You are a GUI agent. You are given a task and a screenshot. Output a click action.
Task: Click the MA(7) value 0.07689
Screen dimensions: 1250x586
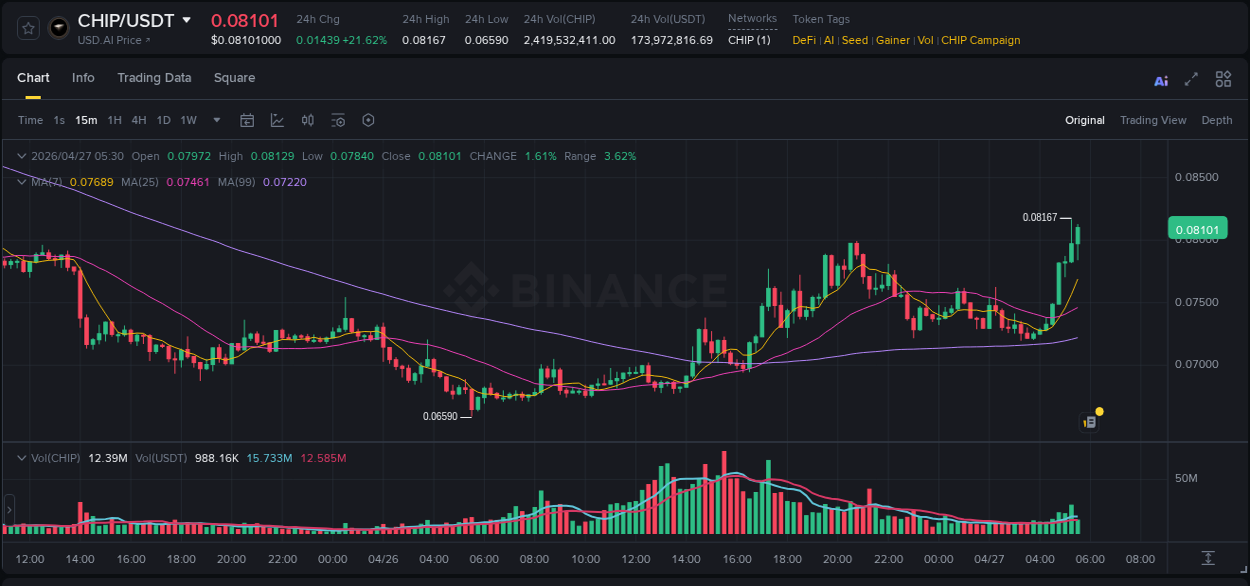[91, 182]
